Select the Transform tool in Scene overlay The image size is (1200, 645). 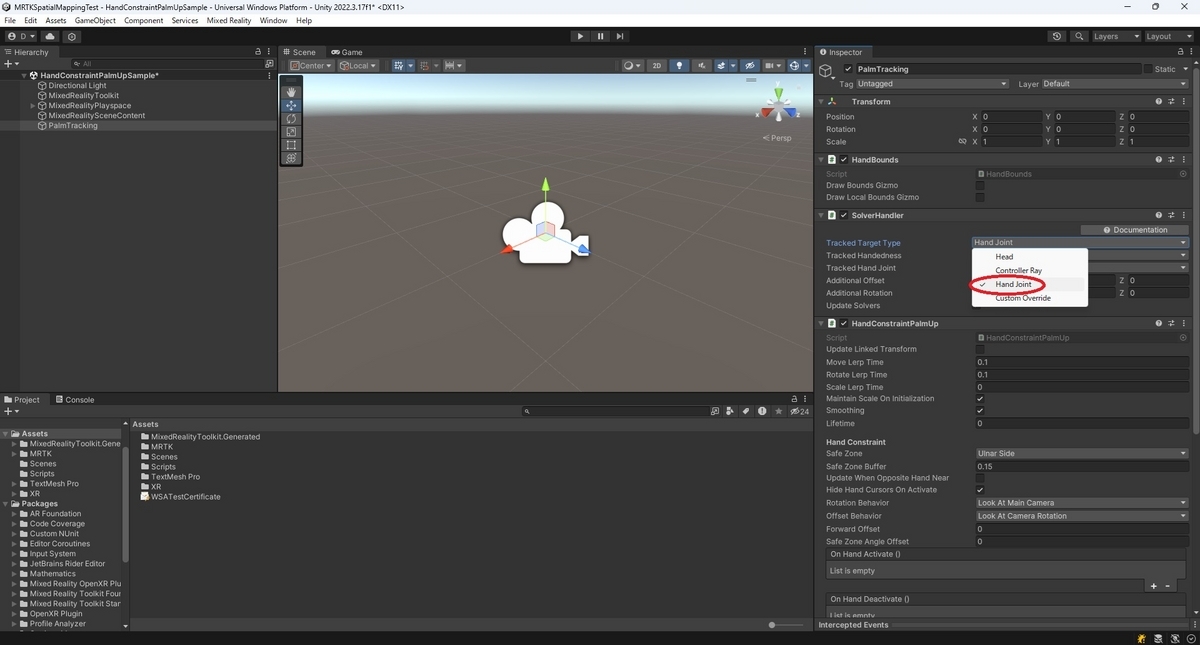tap(291, 158)
